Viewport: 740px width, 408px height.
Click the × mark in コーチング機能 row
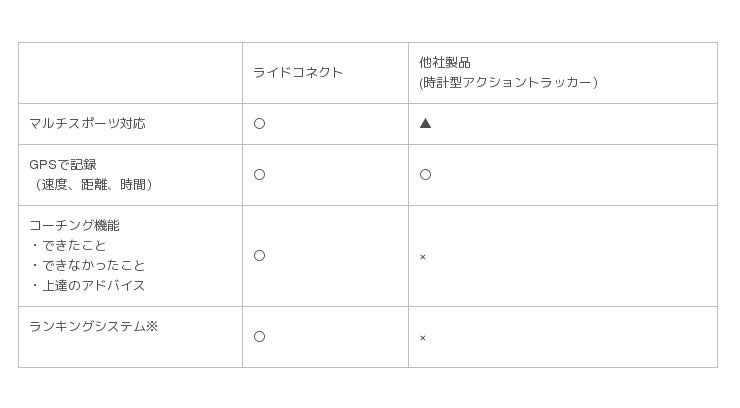423,257
